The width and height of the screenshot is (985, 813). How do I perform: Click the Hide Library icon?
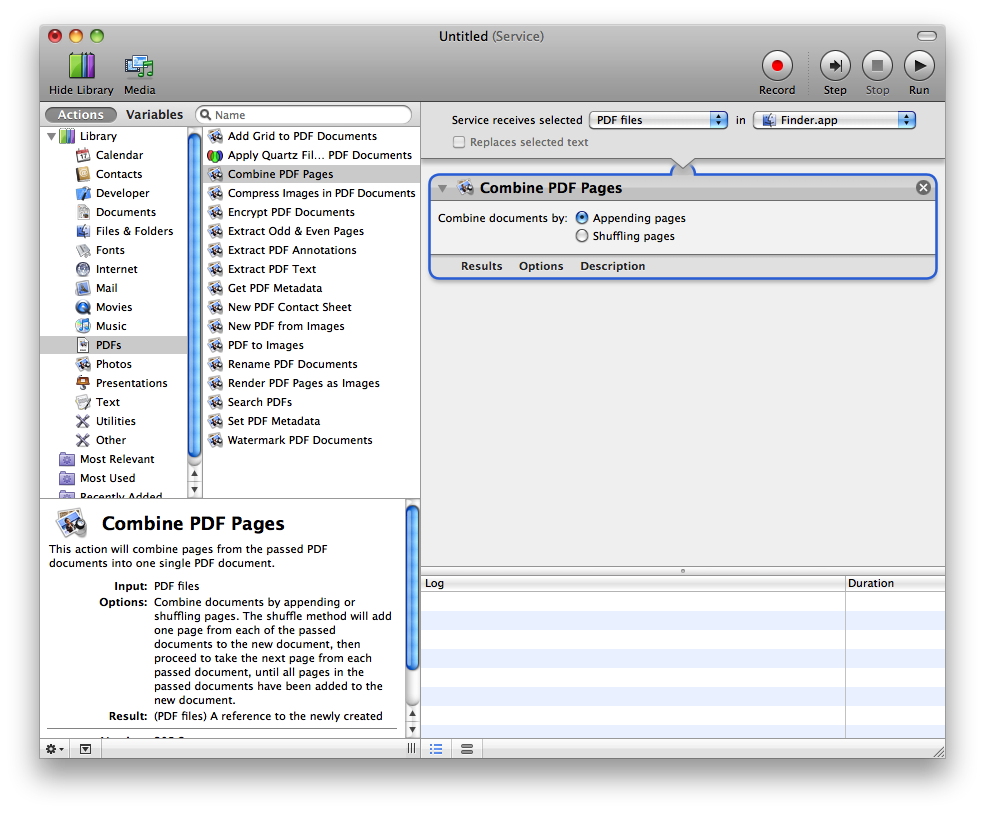coord(81,67)
